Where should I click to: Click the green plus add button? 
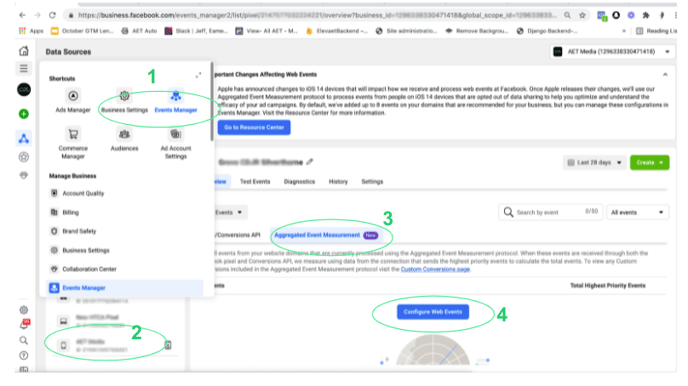pyautogui.click(x=24, y=114)
